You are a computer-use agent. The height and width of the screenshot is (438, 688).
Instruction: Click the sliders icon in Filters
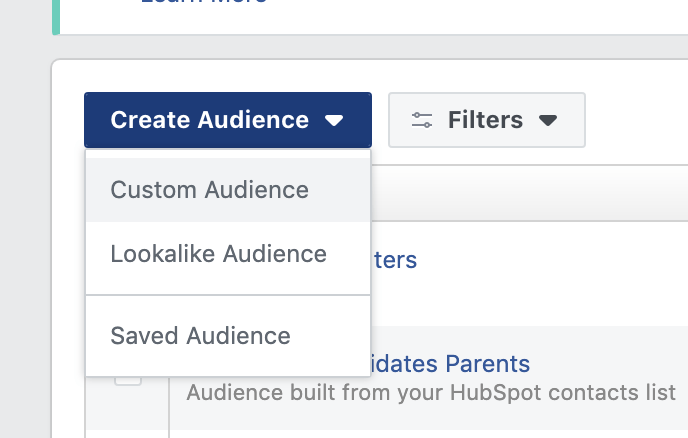coord(422,120)
